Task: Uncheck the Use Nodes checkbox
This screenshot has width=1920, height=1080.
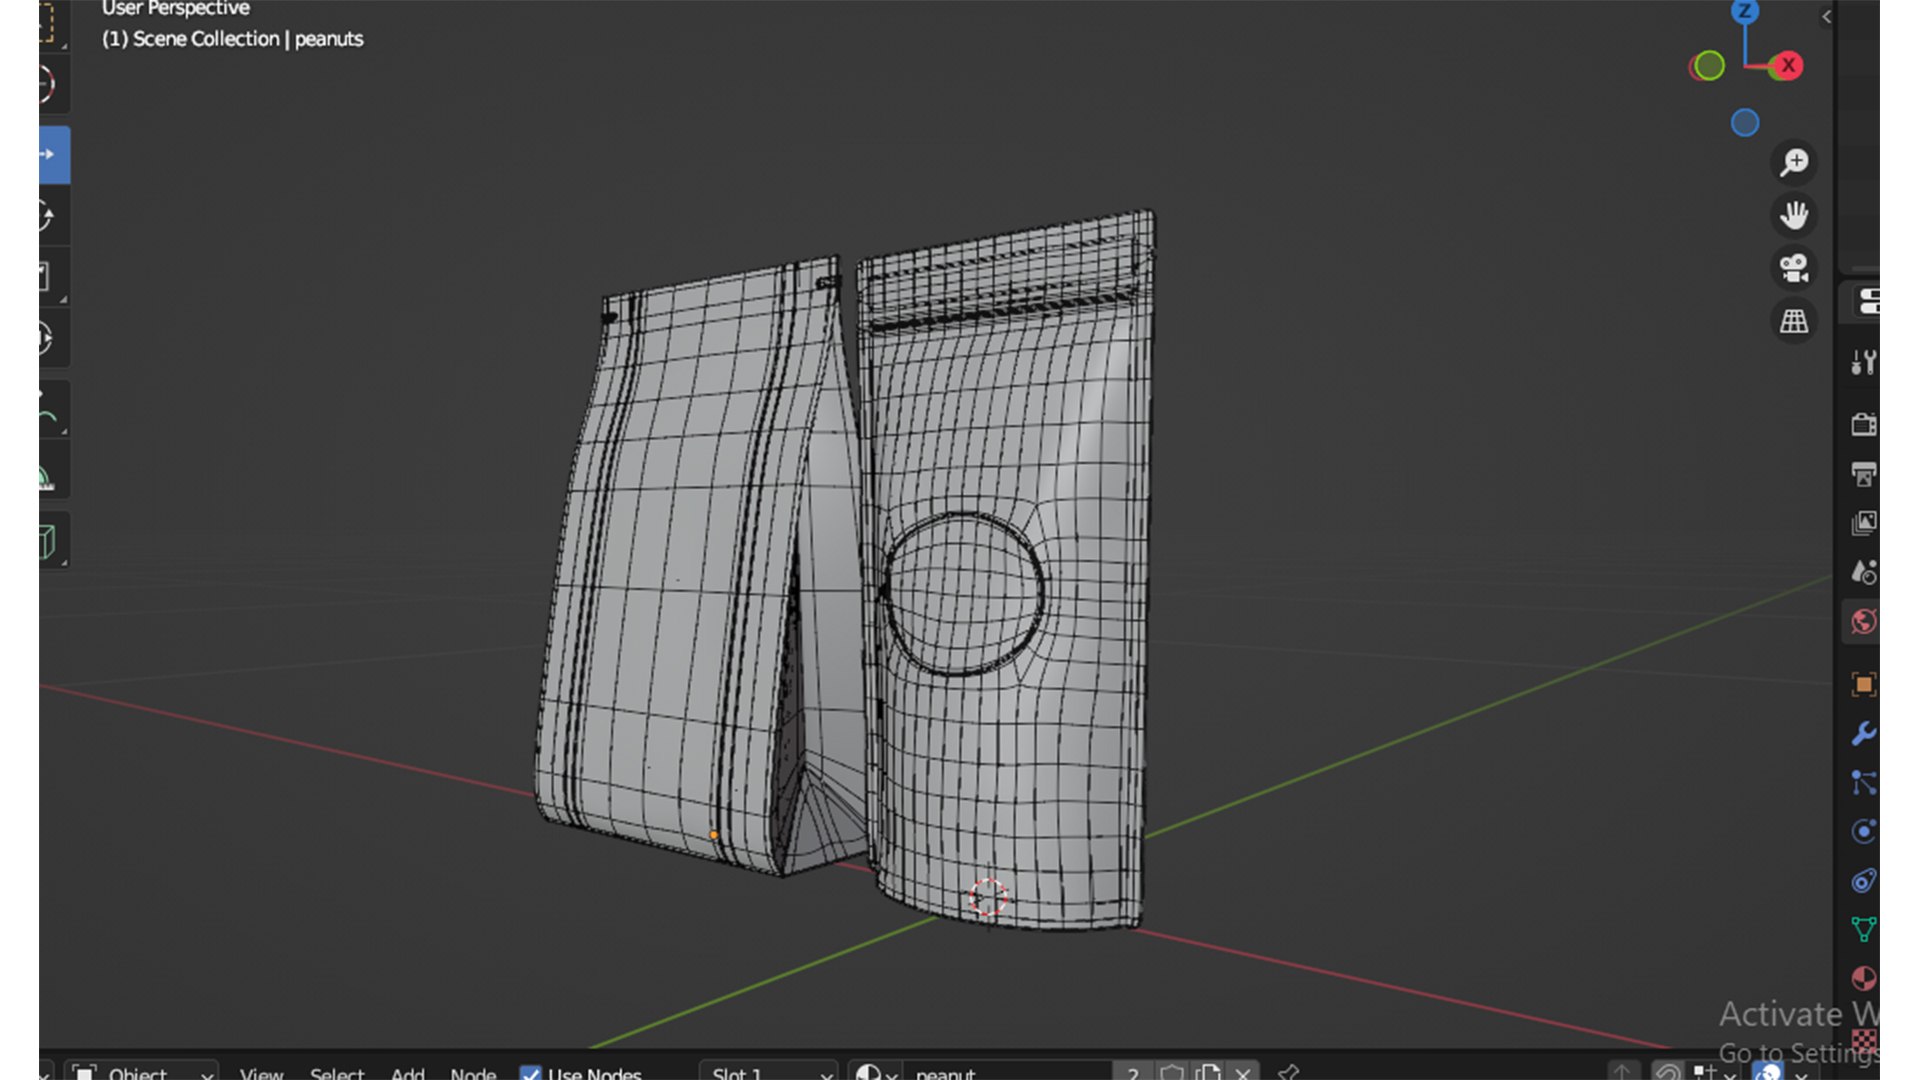Action: [x=531, y=1073]
